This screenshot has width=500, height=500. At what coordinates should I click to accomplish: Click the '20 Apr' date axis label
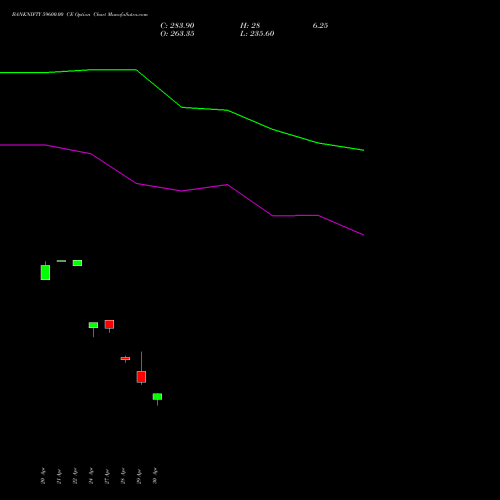click(43, 476)
